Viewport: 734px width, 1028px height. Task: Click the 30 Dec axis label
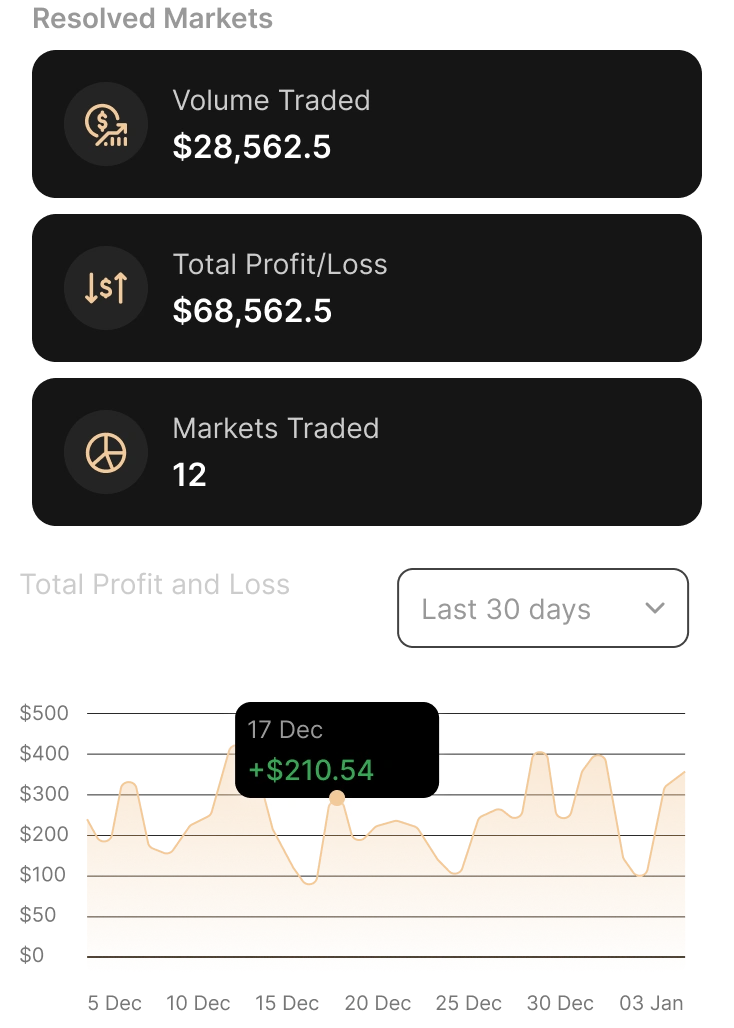(560, 1003)
